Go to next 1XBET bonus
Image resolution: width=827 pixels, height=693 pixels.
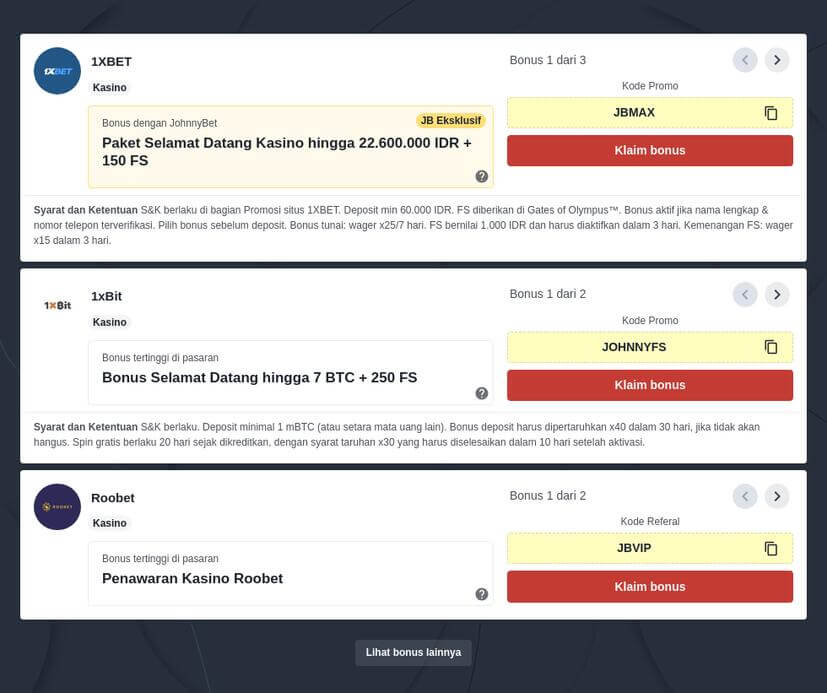(777, 60)
